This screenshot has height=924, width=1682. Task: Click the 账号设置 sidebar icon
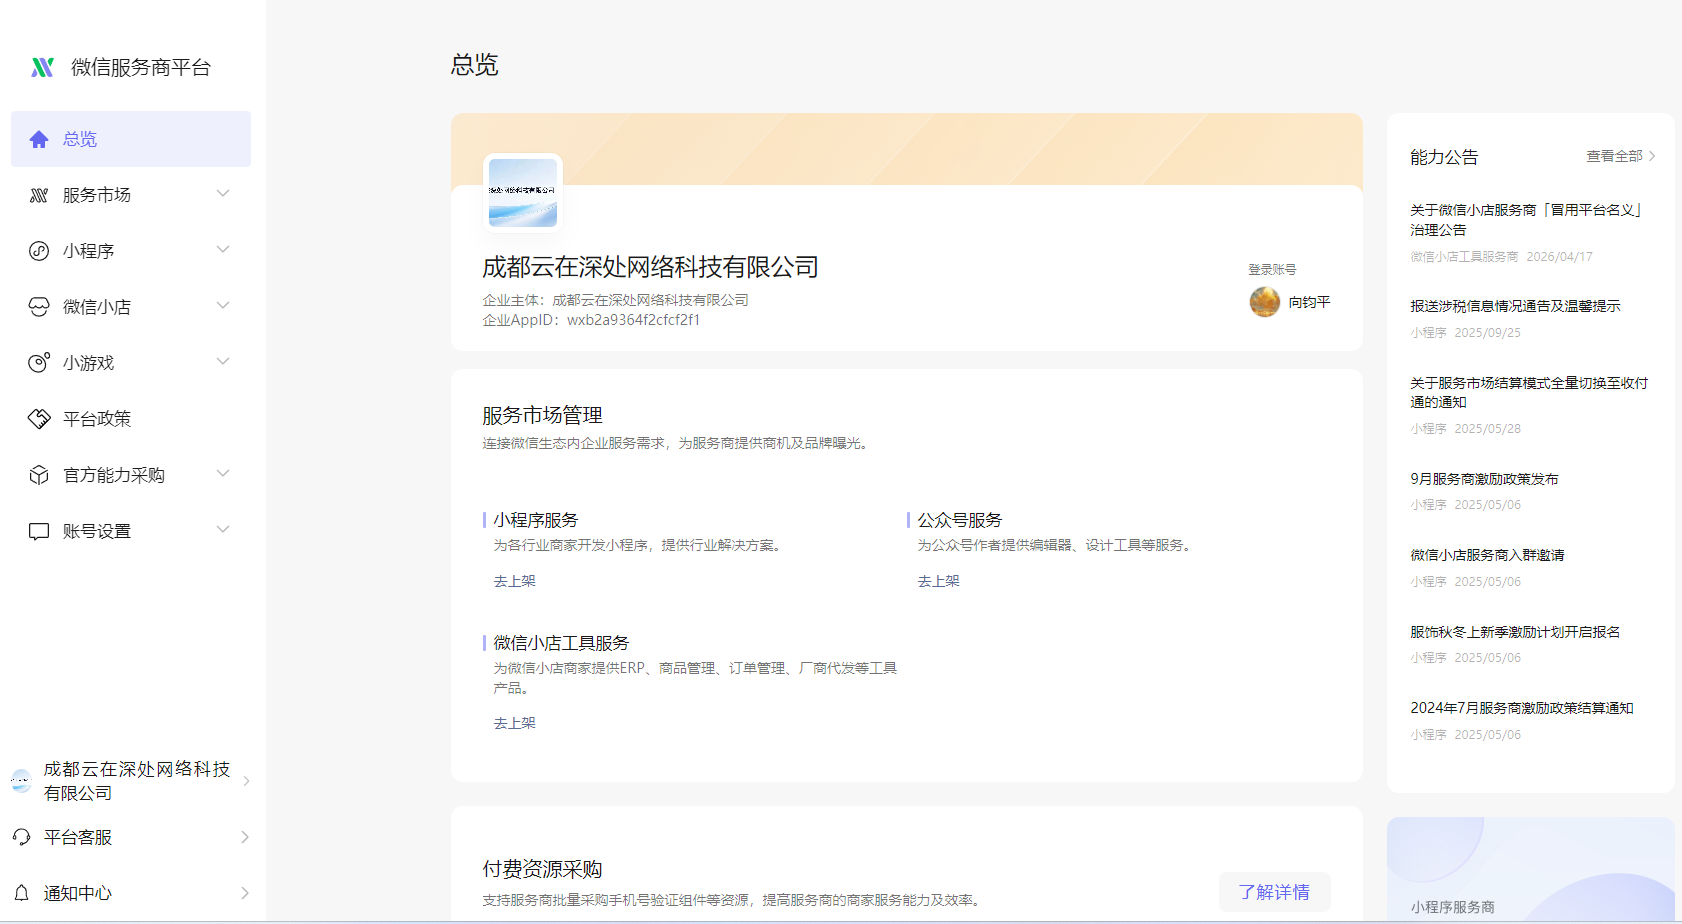39,531
